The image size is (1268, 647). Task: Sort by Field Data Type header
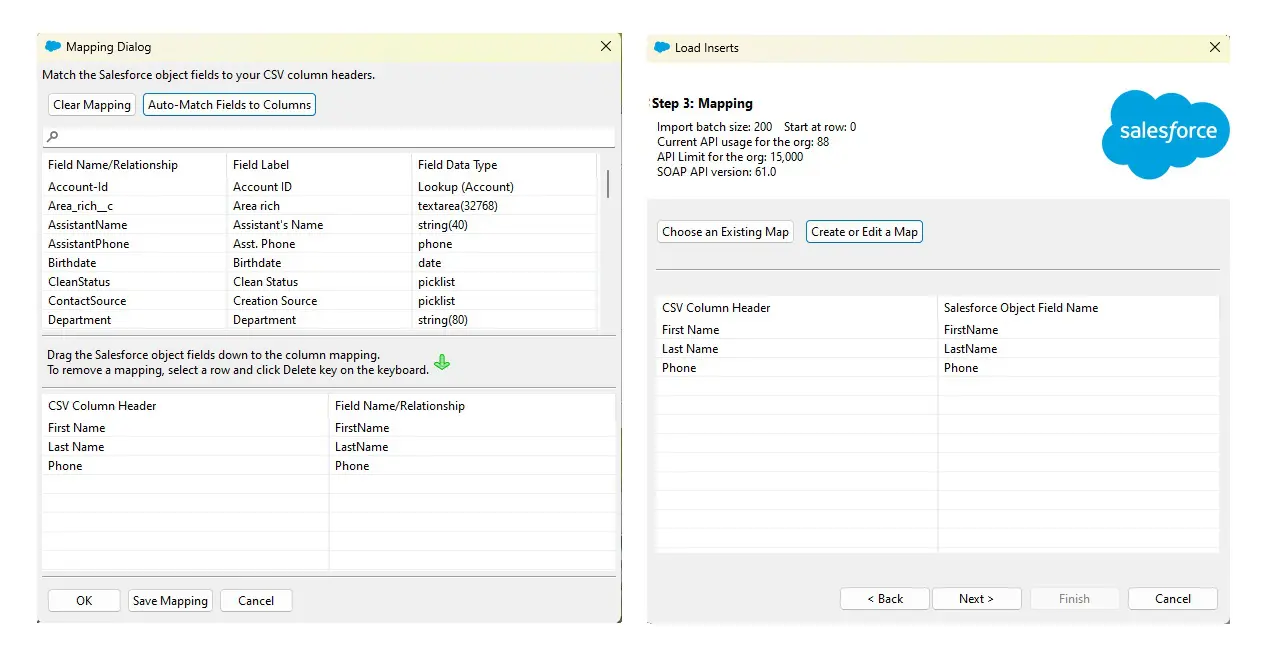(x=457, y=165)
